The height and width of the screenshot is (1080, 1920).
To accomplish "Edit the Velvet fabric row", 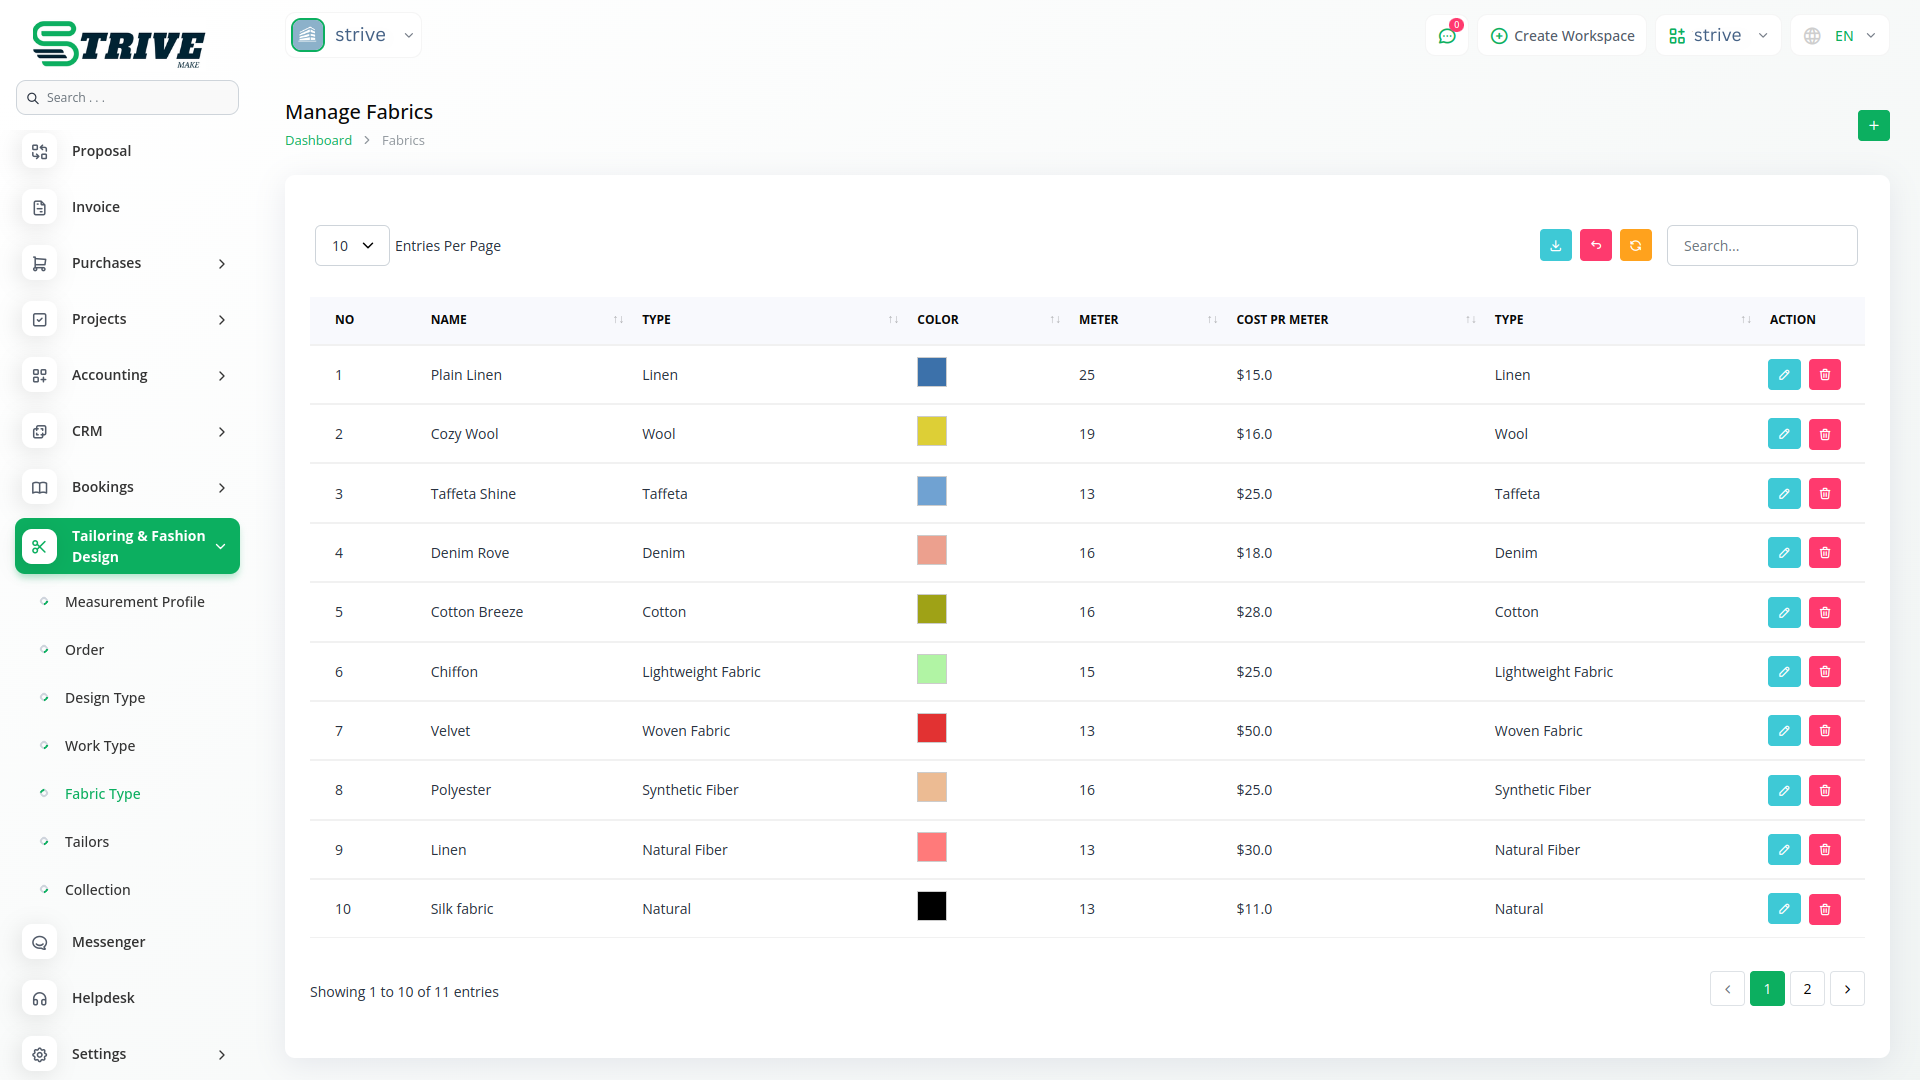I will (1783, 731).
